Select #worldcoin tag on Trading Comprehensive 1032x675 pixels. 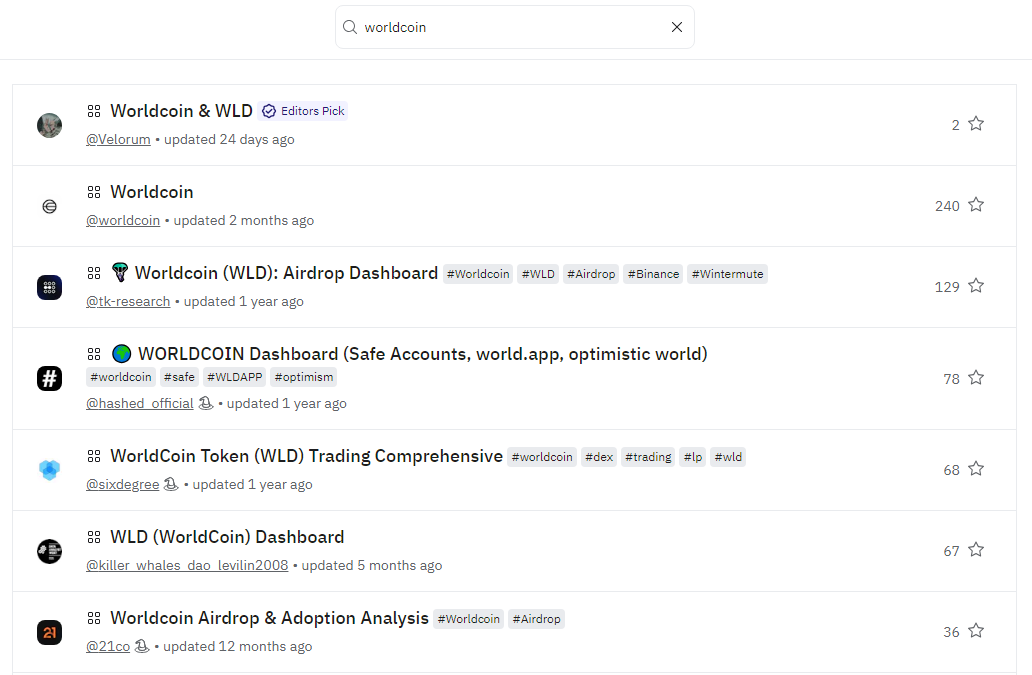tap(542, 457)
